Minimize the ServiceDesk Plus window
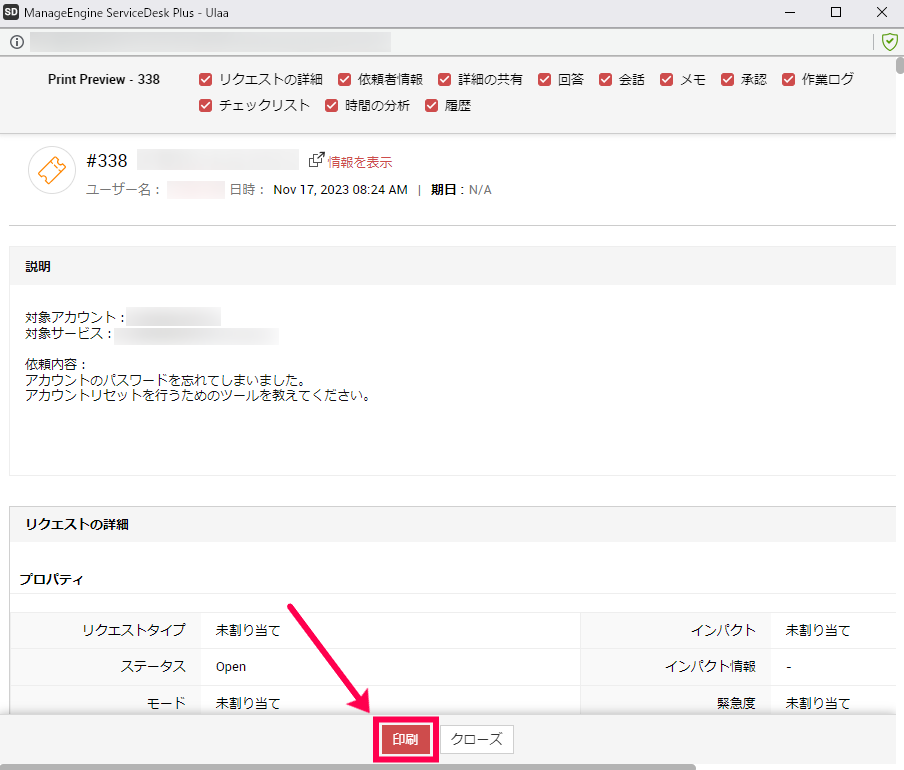Viewport: 904px width, 770px height. click(x=790, y=12)
